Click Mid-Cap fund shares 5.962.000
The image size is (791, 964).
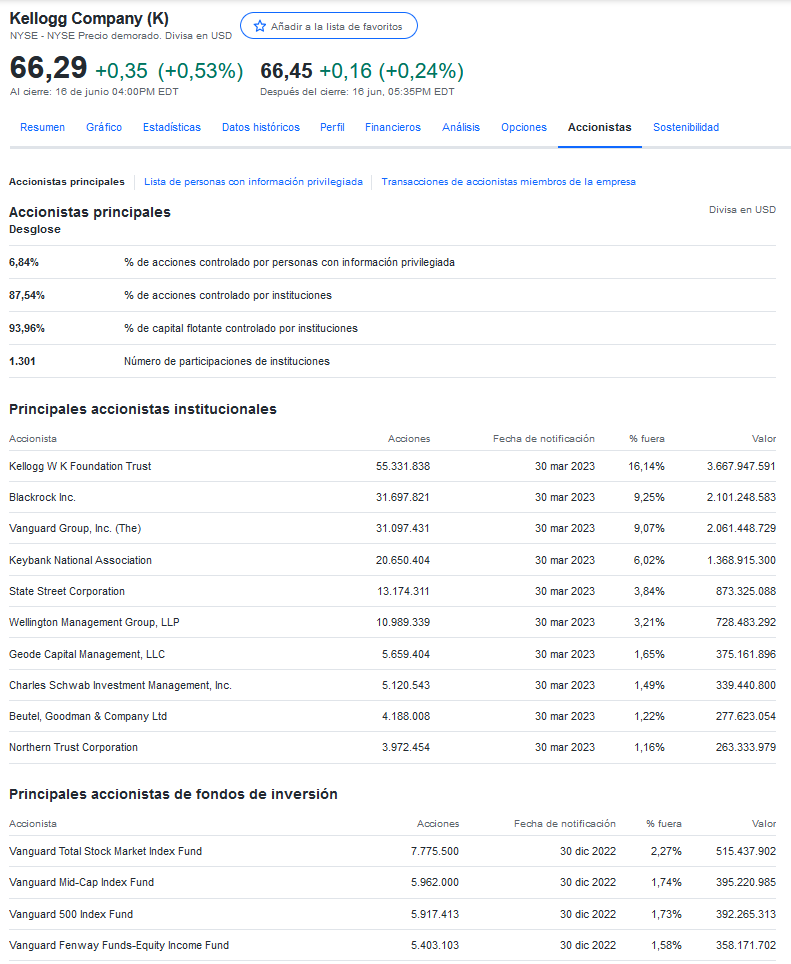coord(435,883)
